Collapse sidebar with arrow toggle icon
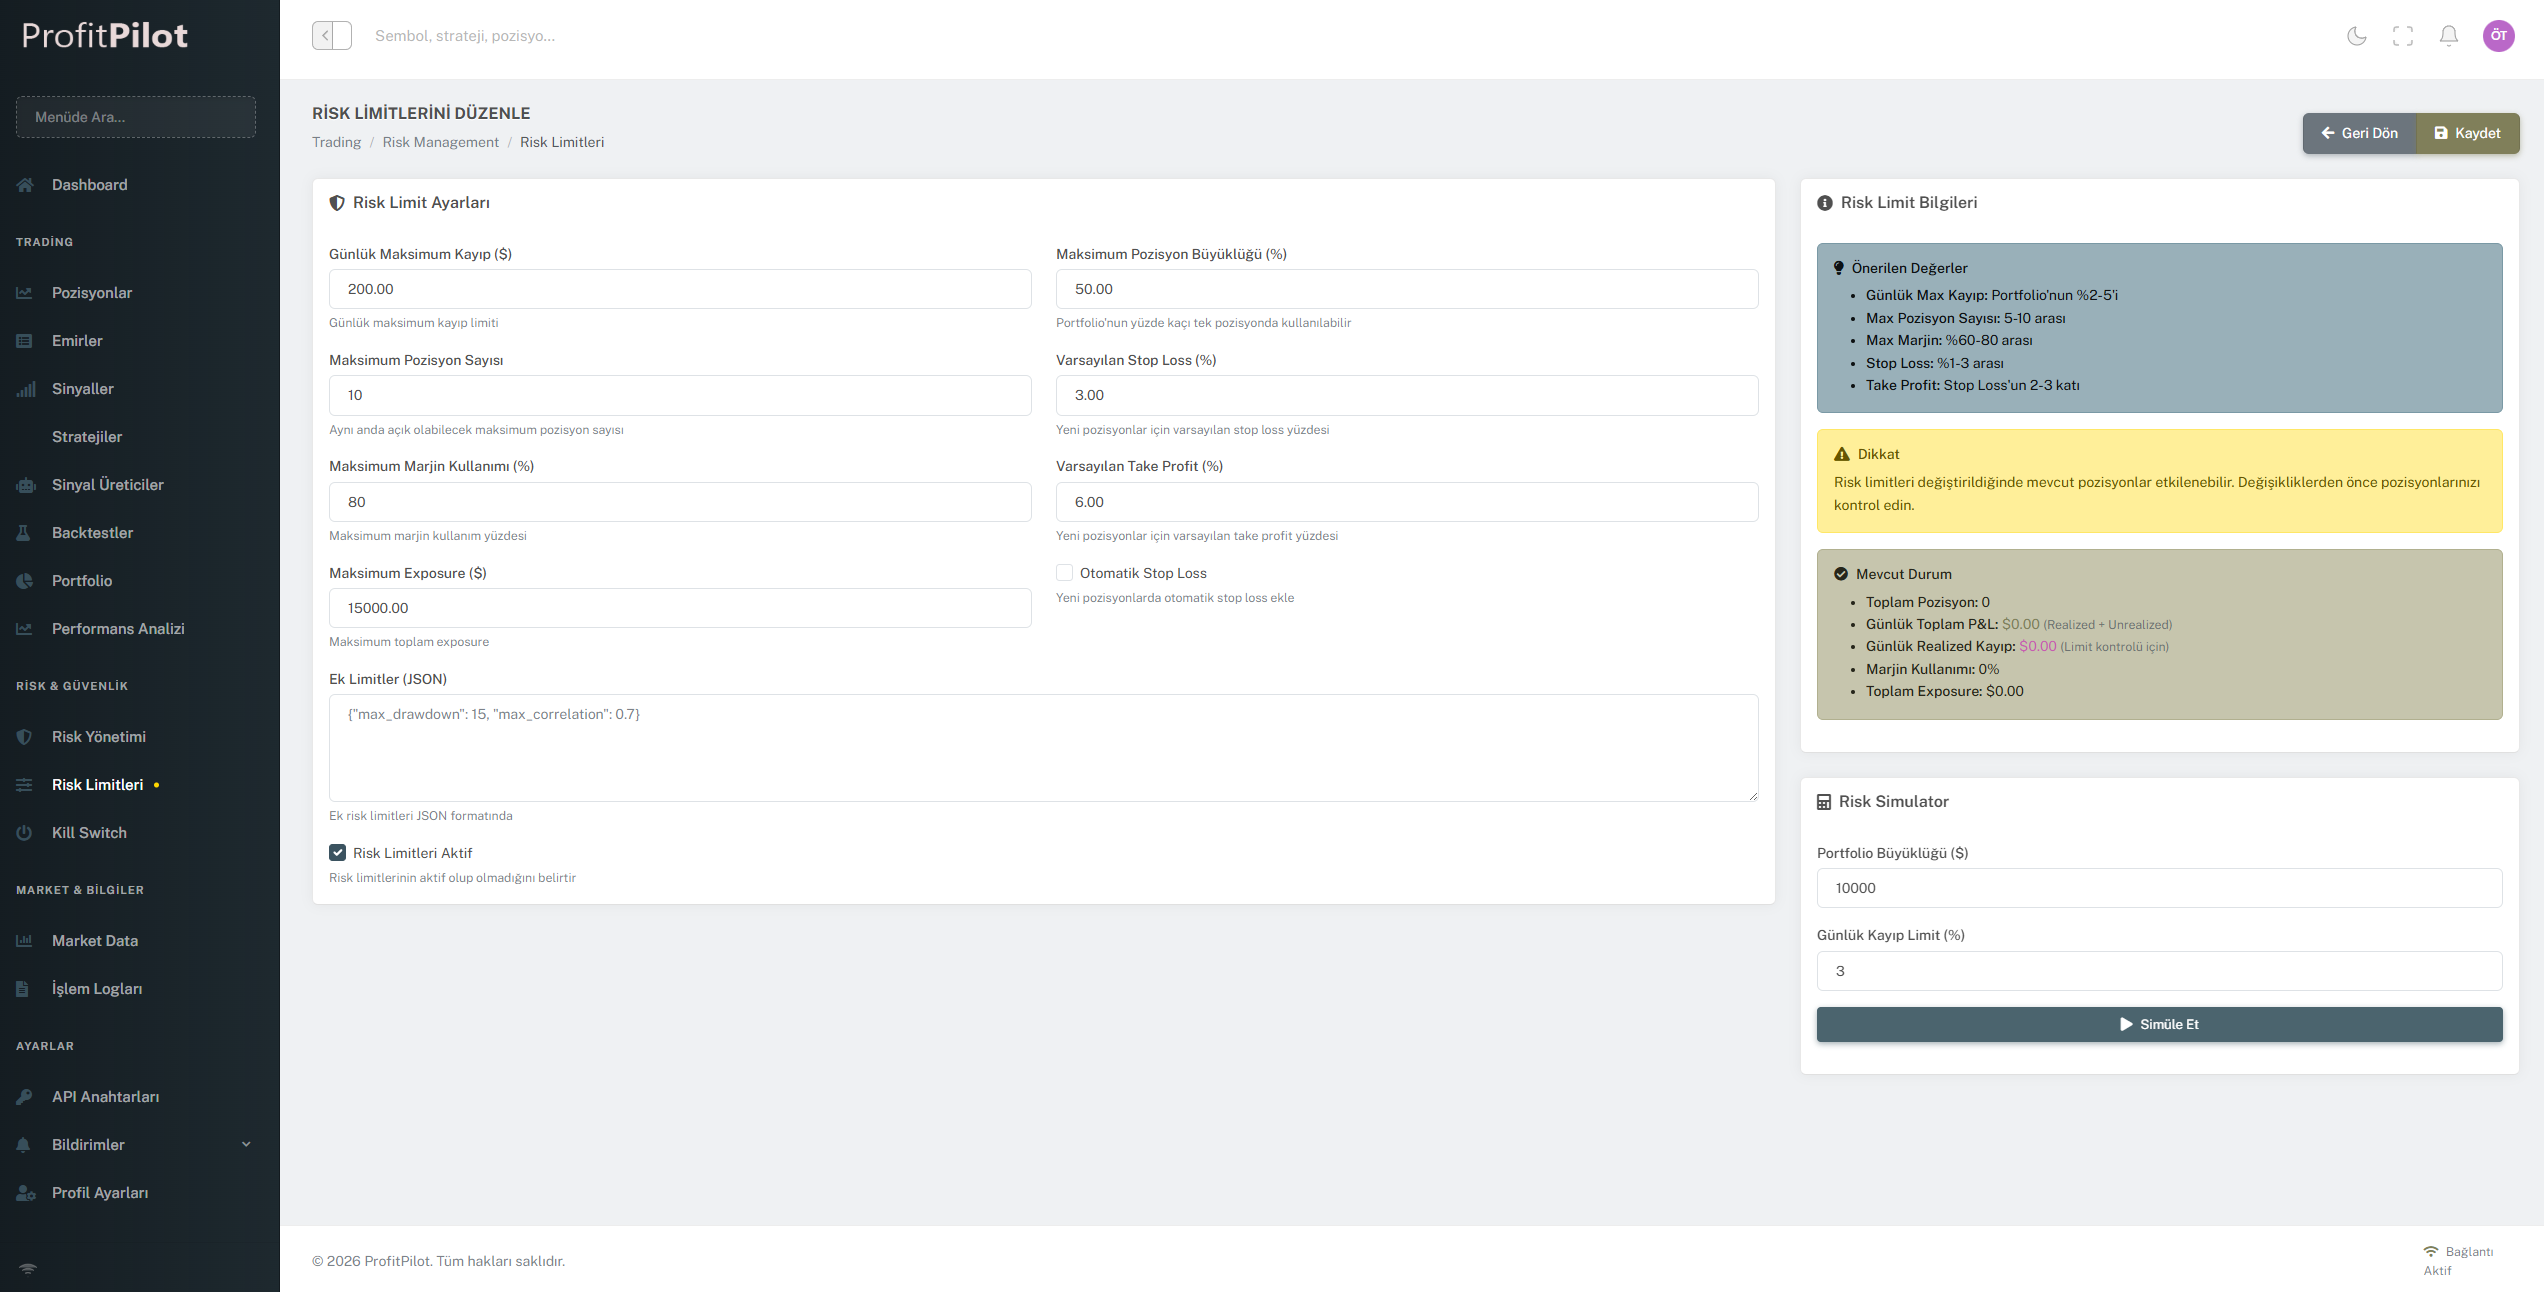The image size is (2544, 1292). (x=331, y=36)
